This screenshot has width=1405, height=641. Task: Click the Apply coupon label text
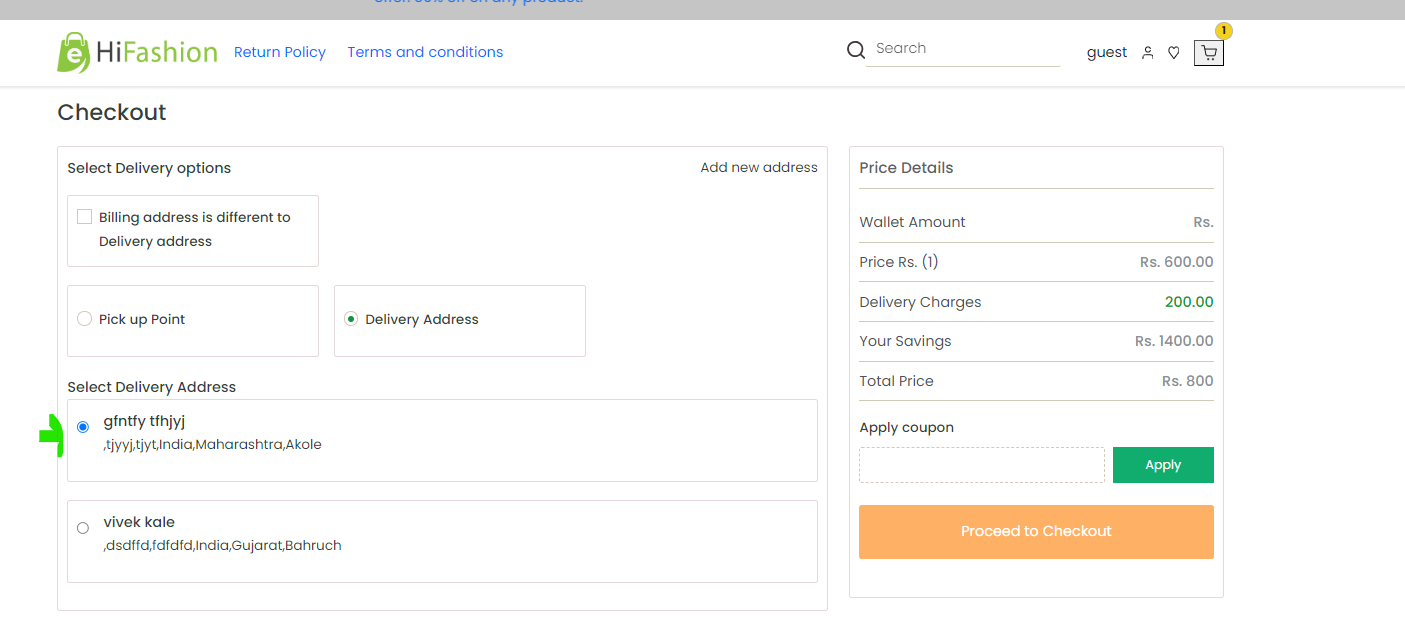pyautogui.click(x=907, y=427)
